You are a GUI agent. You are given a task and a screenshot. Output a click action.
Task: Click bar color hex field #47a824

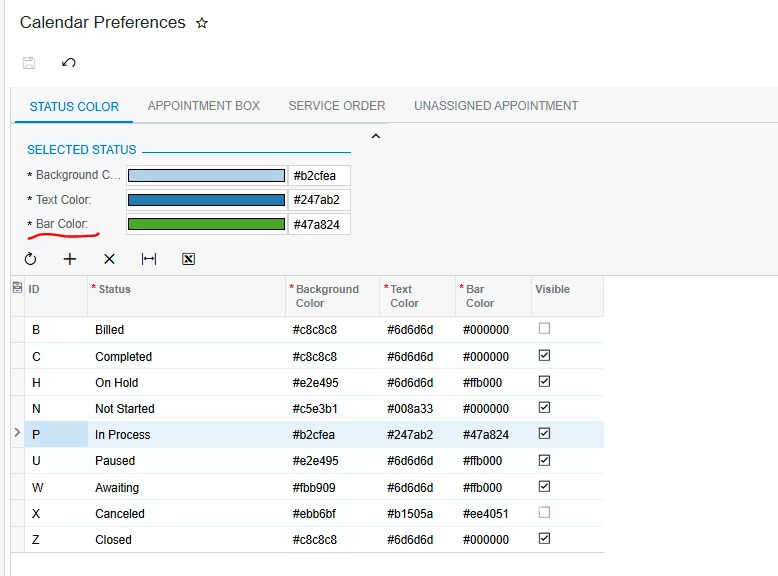point(320,224)
